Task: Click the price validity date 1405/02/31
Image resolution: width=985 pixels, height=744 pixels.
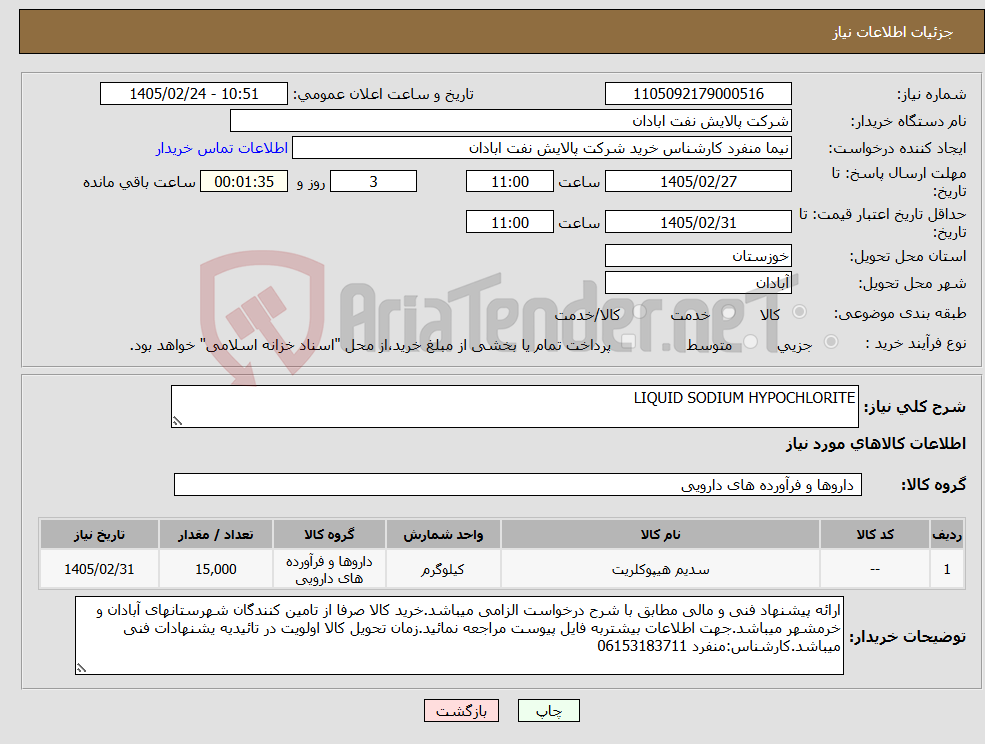Action: 698,222
